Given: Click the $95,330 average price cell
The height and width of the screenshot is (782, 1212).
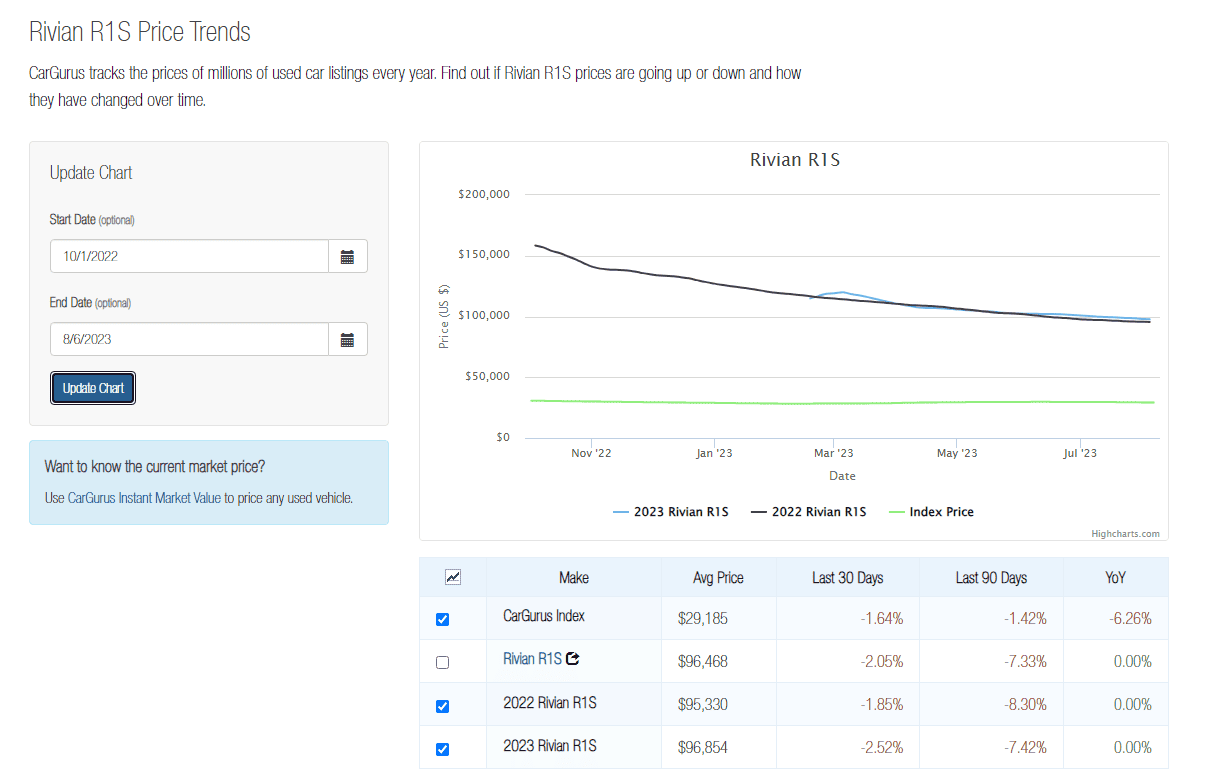Looking at the screenshot, I should tap(703, 704).
